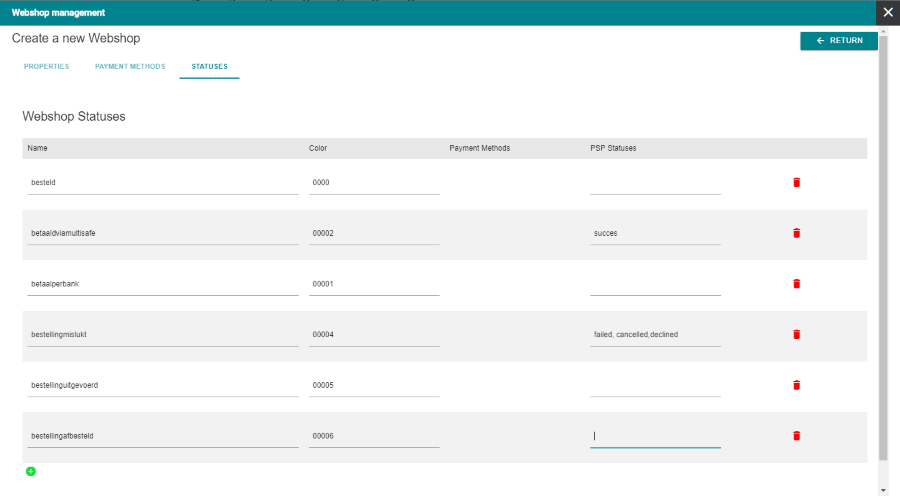Edit the besteld name field

tap(163, 183)
